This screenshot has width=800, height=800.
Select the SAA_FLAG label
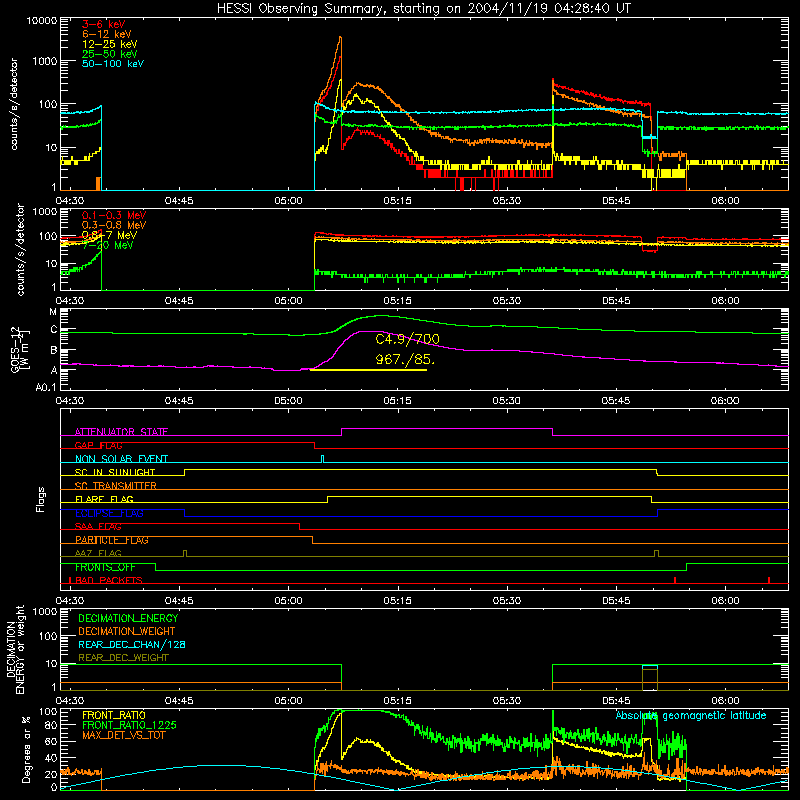click(98, 527)
